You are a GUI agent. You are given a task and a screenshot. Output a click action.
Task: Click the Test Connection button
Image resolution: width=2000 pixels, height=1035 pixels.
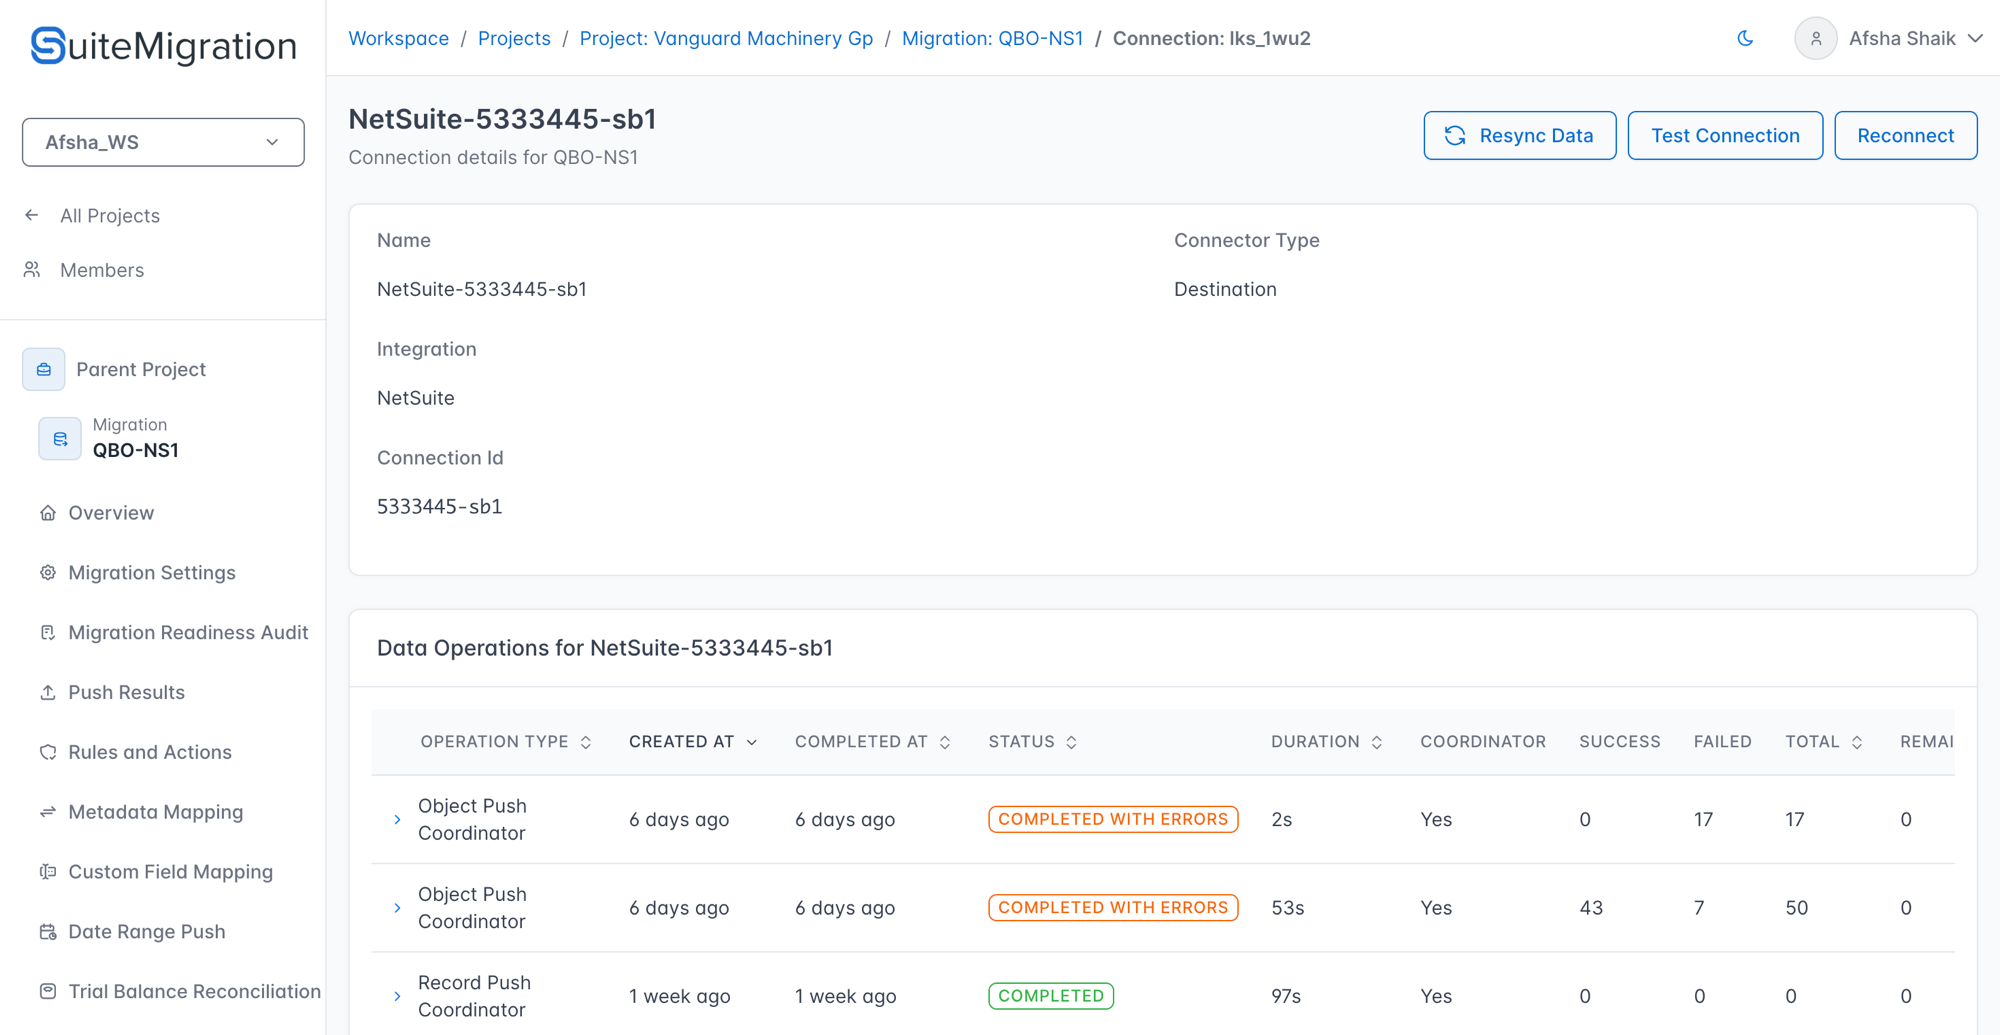(1725, 136)
